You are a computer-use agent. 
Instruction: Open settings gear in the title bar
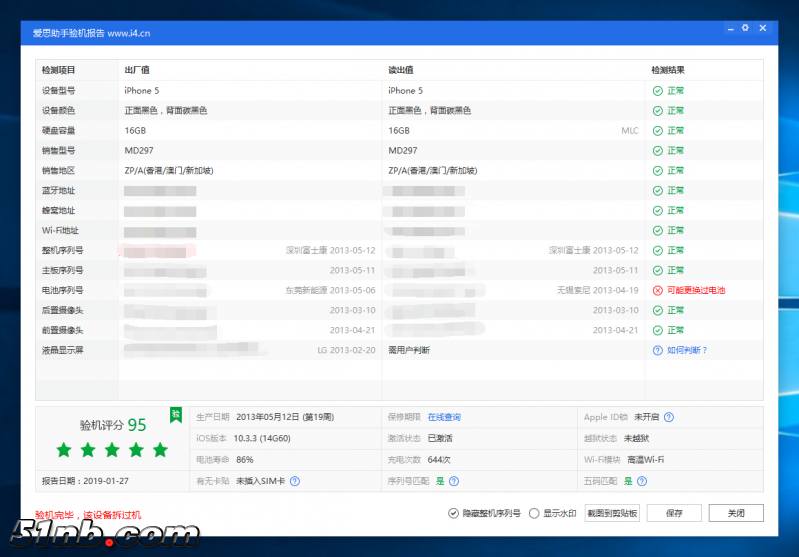(x=745, y=29)
